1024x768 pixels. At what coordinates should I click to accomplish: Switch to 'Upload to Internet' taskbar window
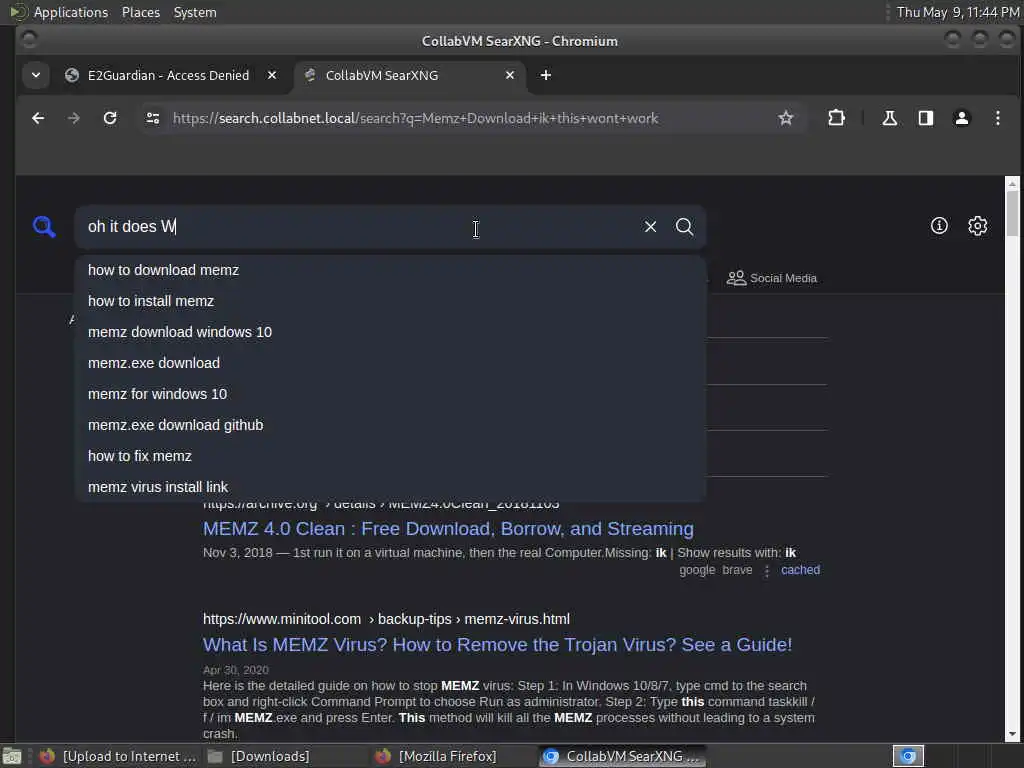point(118,756)
